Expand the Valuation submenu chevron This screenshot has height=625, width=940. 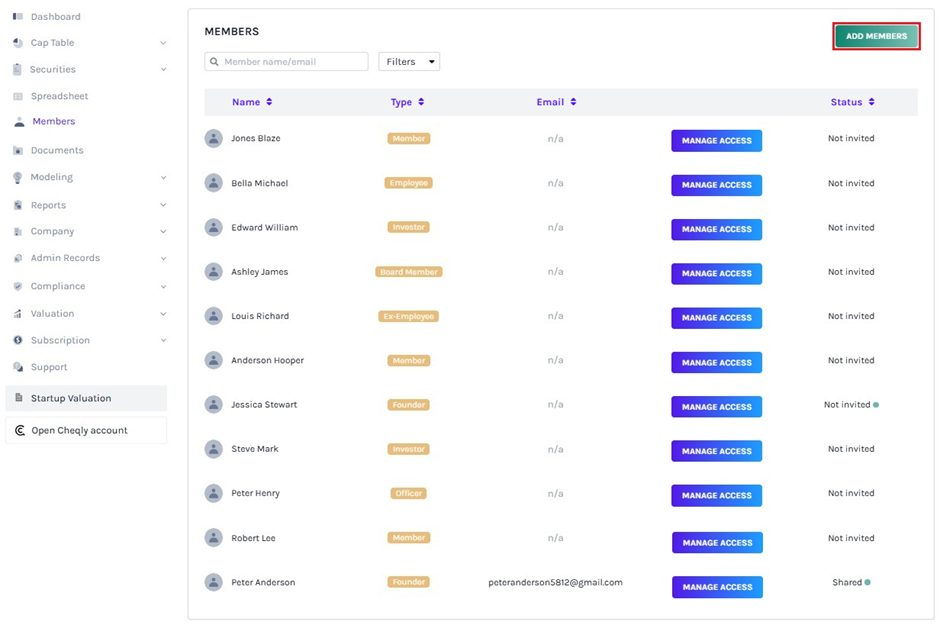163,314
